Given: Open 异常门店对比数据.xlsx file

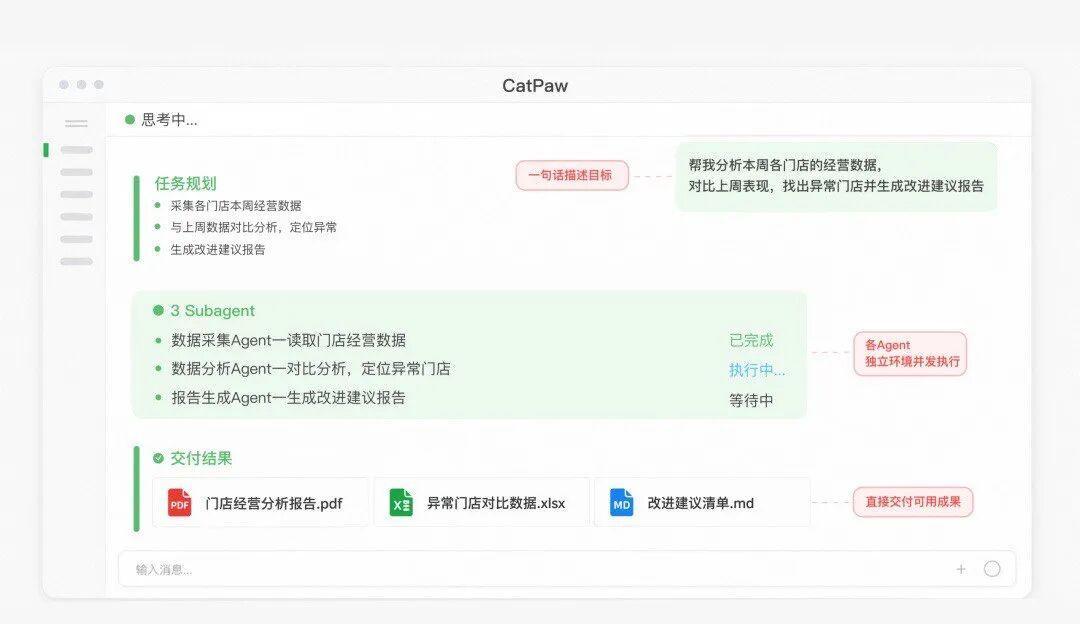Looking at the screenshot, I should click(481, 503).
